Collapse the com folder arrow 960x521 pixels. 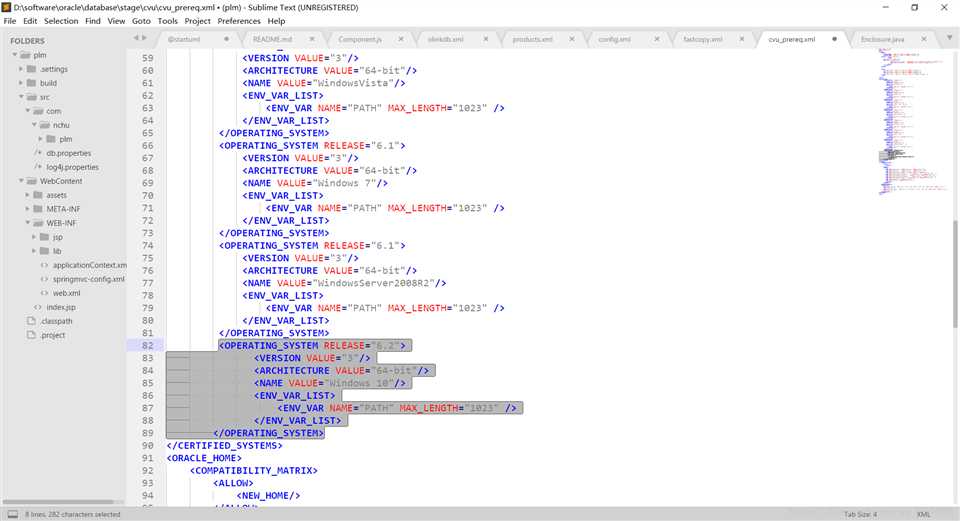point(28,111)
